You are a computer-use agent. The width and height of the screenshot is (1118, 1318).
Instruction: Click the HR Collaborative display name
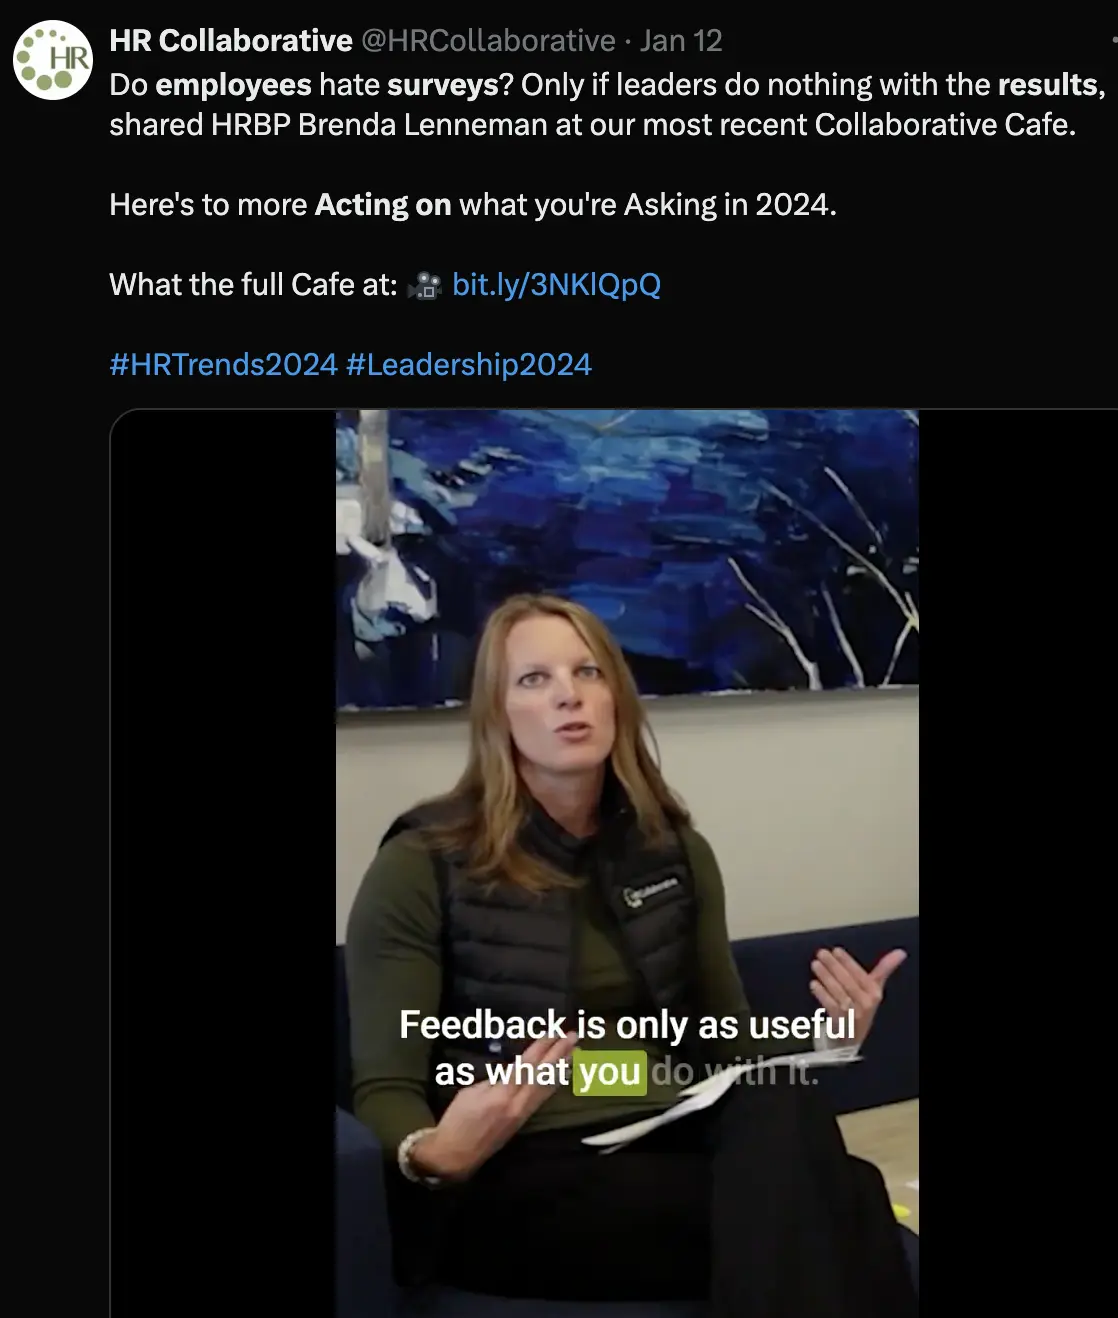[230, 41]
